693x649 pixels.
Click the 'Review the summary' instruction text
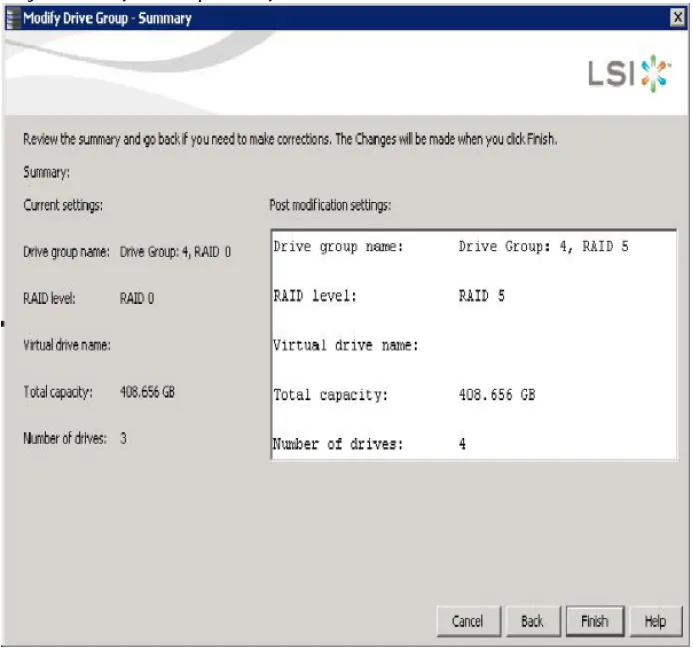click(x=289, y=139)
